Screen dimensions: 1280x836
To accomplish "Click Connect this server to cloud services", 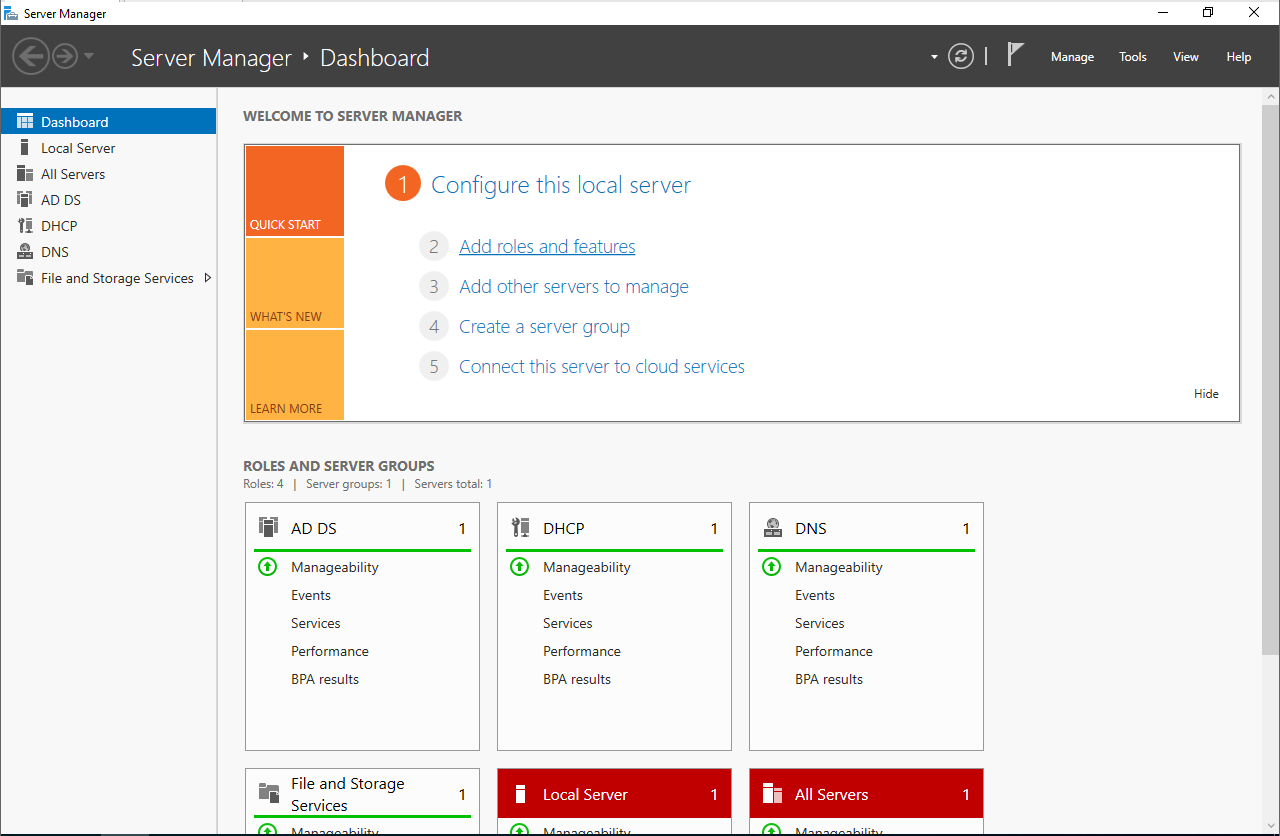I will [602, 366].
